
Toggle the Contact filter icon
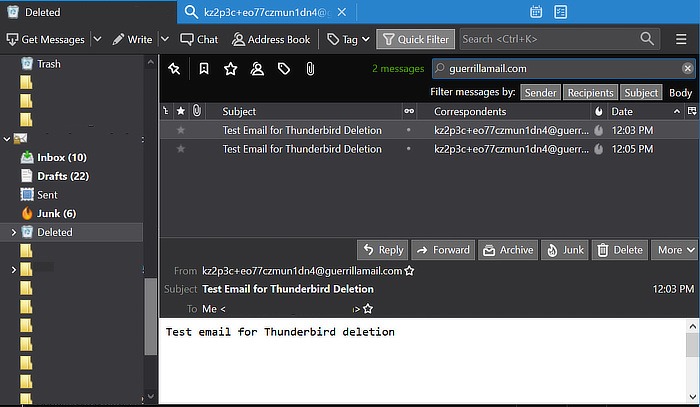click(x=257, y=69)
